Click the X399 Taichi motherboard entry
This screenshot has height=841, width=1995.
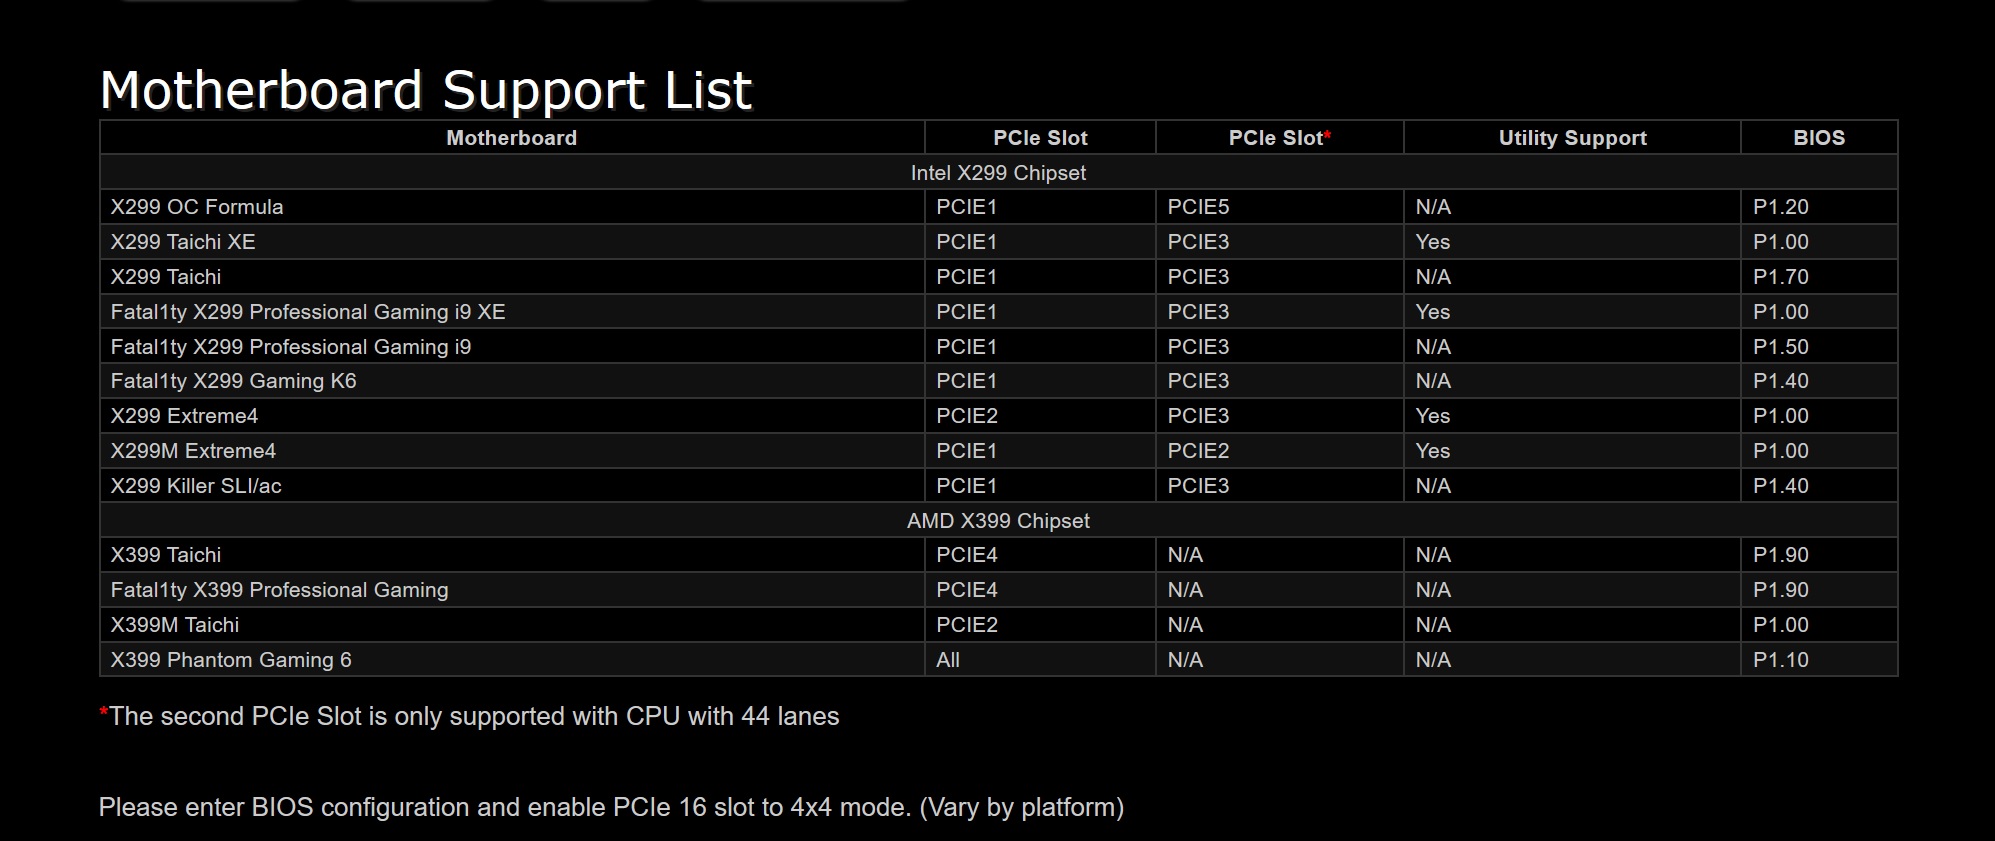166,555
